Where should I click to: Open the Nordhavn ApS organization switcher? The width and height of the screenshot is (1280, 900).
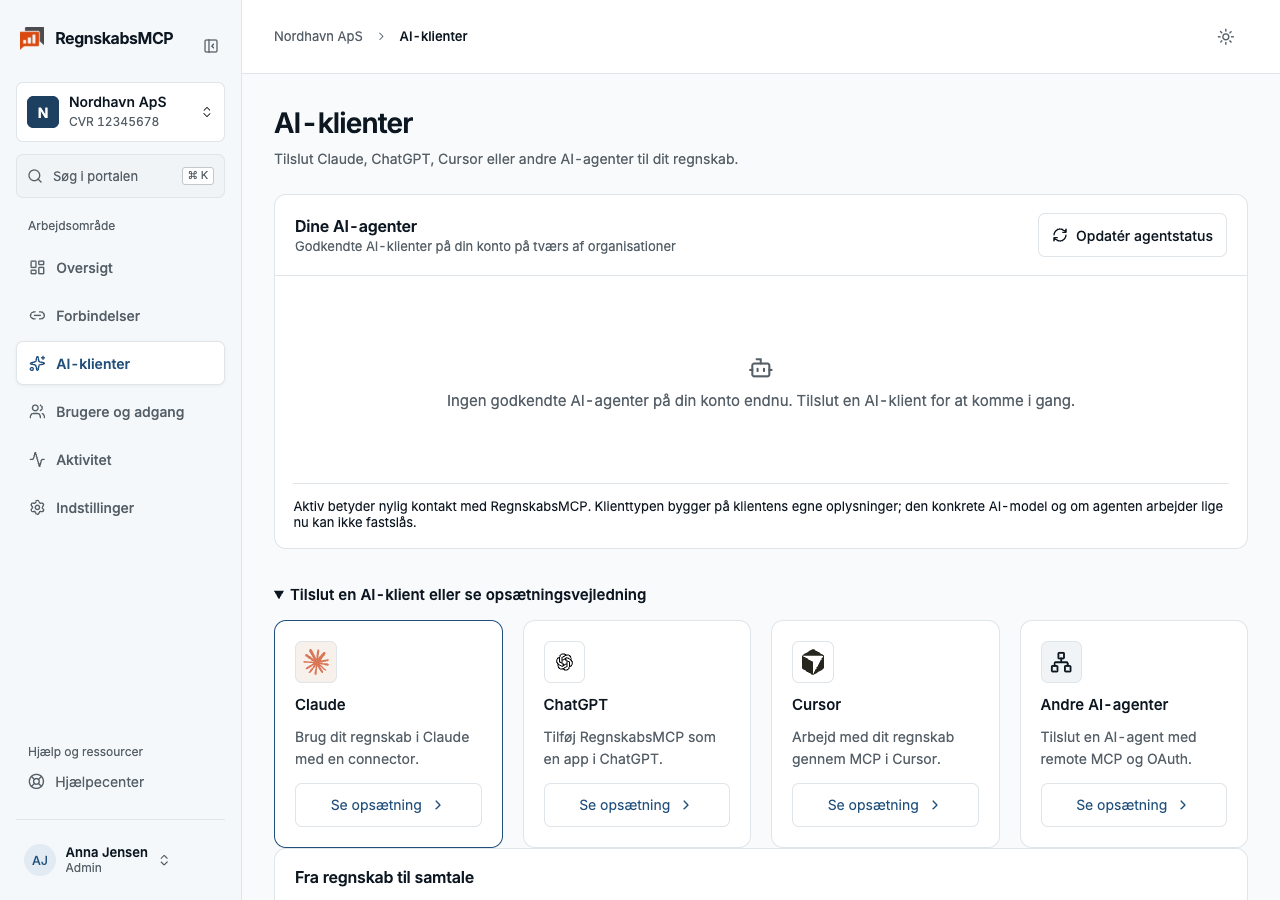(120, 112)
